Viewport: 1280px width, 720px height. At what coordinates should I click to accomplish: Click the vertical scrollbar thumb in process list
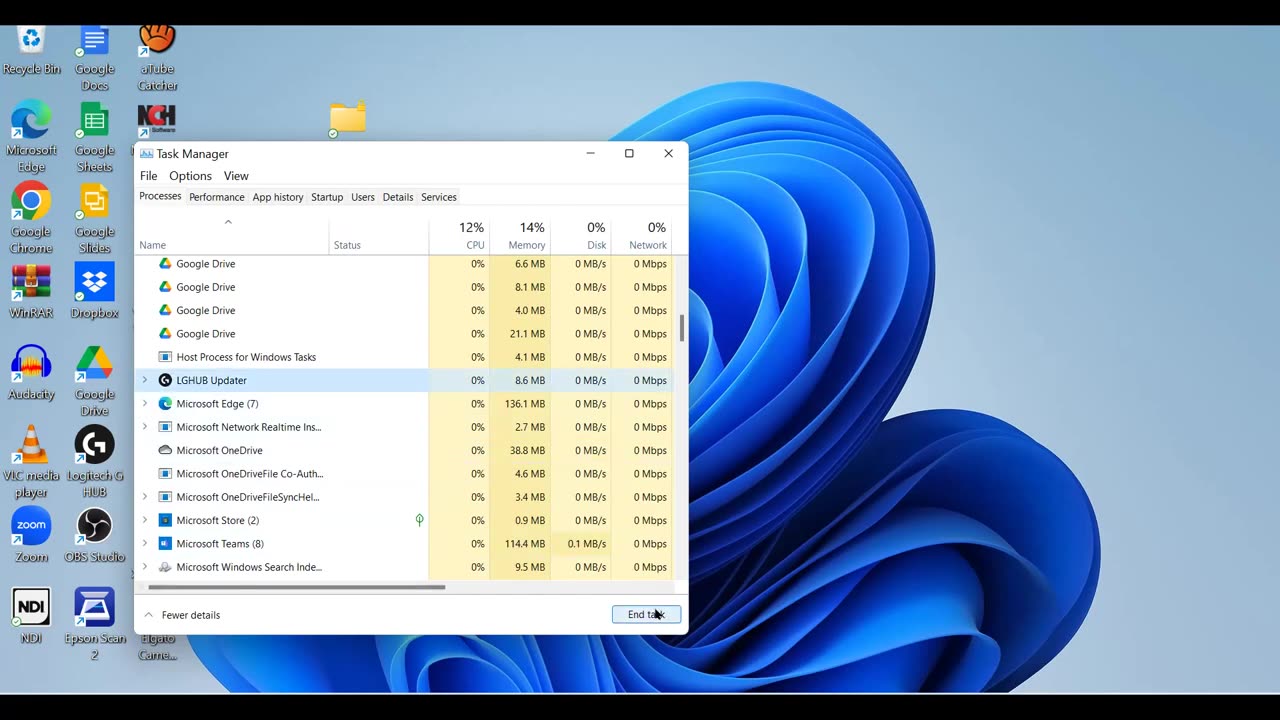pyautogui.click(x=682, y=328)
